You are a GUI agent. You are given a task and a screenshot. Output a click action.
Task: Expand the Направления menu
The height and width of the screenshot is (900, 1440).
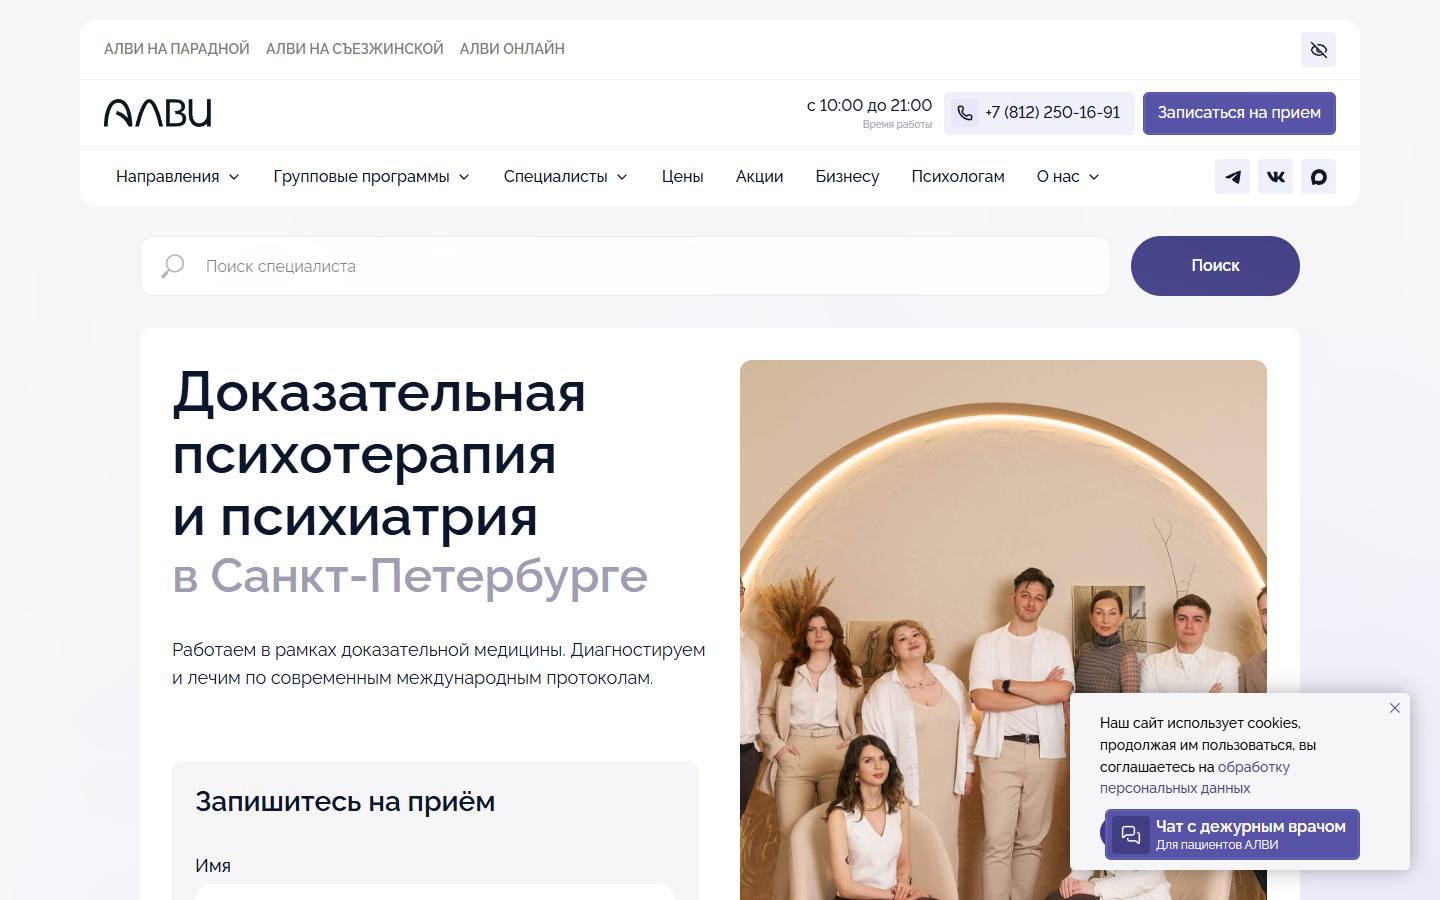tap(177, 177)
